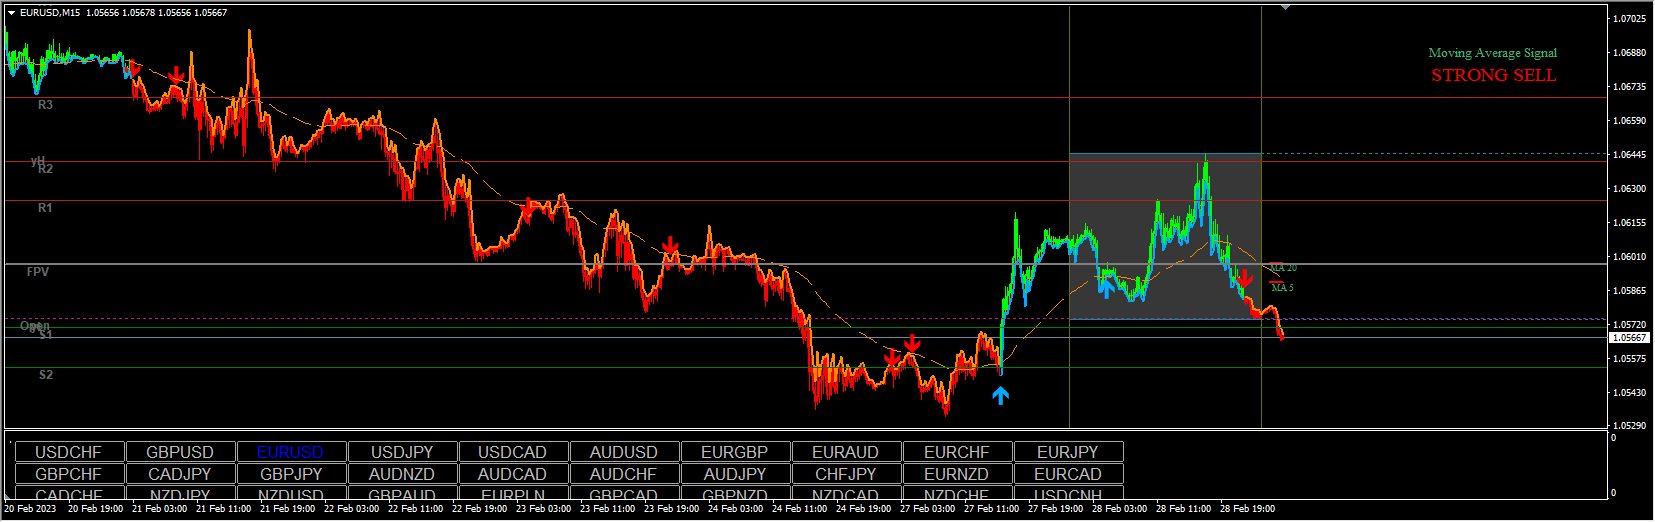The width and height of the screenshot is (1655, 522).
Task: Open the AUDNZD symbol
Action: (402, 474)
